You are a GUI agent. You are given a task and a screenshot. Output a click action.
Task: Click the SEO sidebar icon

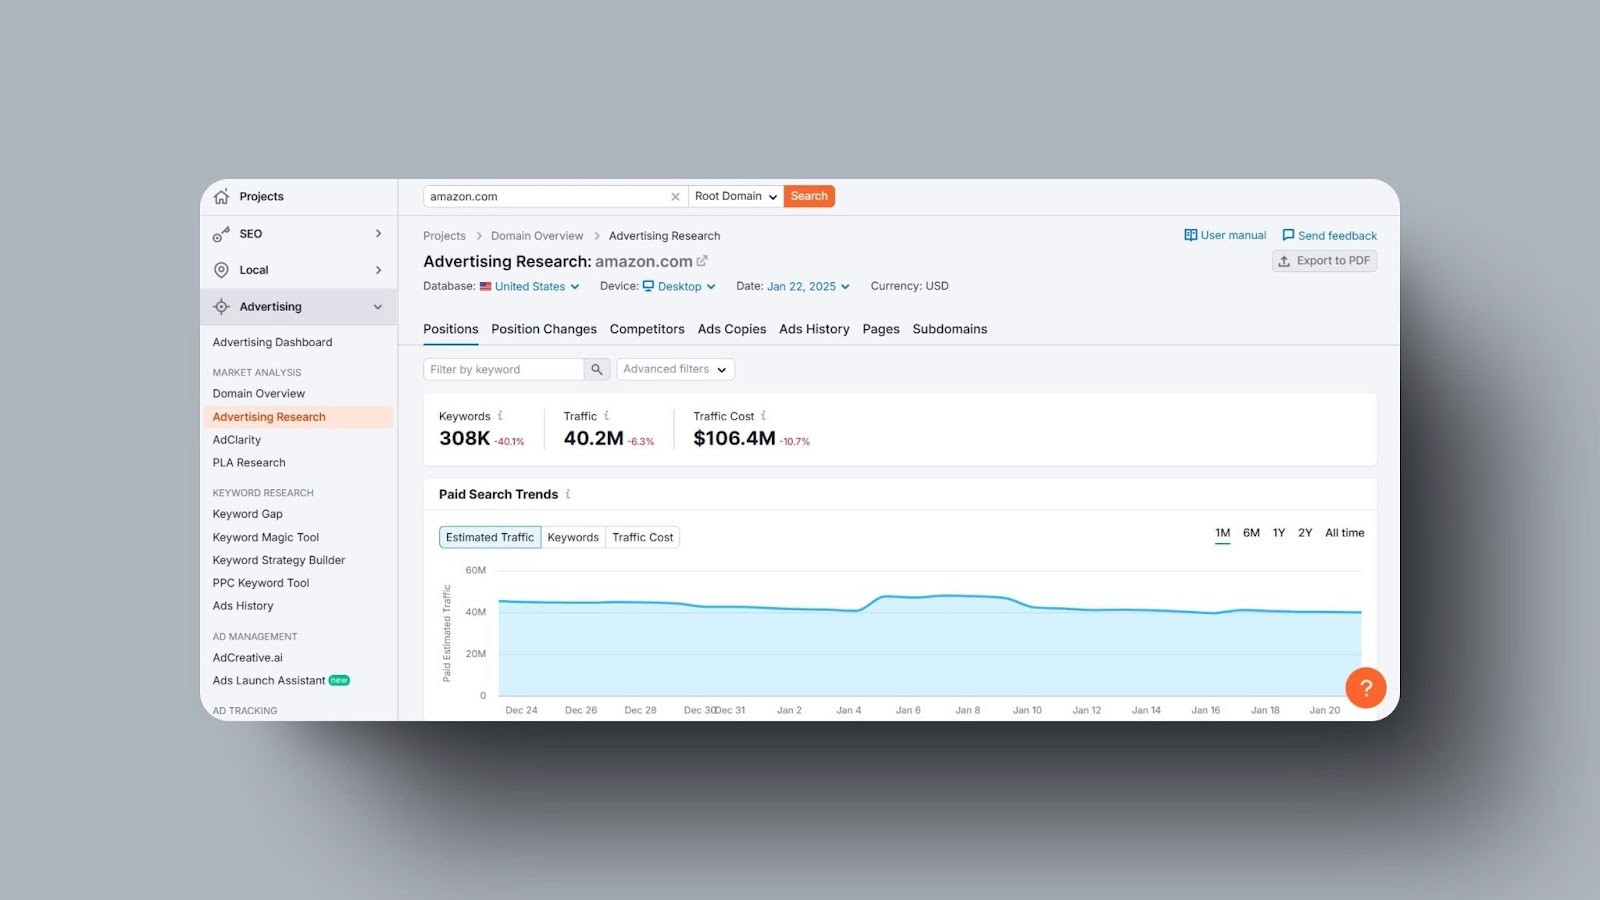pyautogui.click(x=221, y=234)
